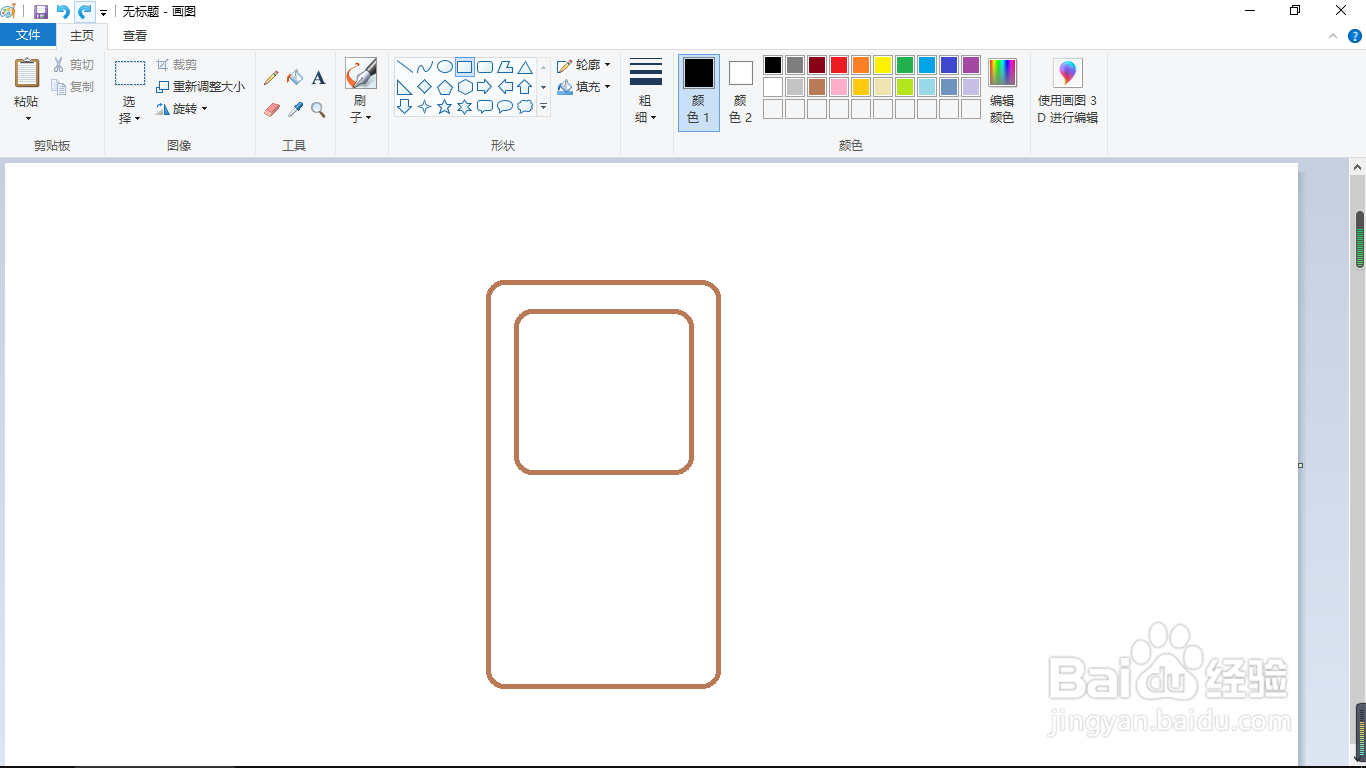Image resolution: width=1366 pixels, height=768 pixels.
Task: Click 编辑颜色 (Edit colors) button
Action: point(1002,92)
